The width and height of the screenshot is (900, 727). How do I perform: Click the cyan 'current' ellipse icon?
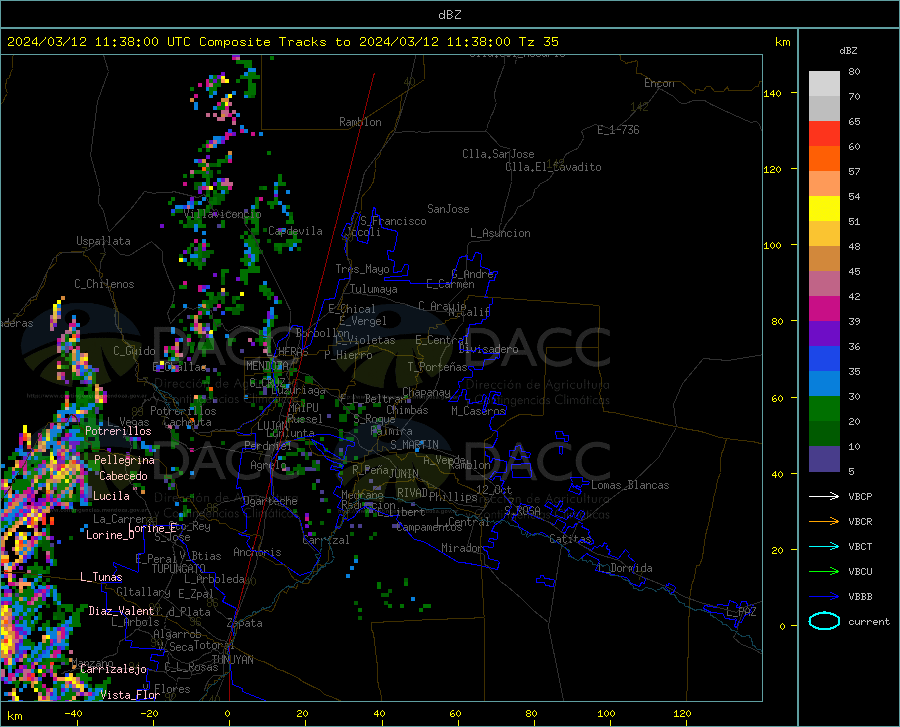coord(824,621)
